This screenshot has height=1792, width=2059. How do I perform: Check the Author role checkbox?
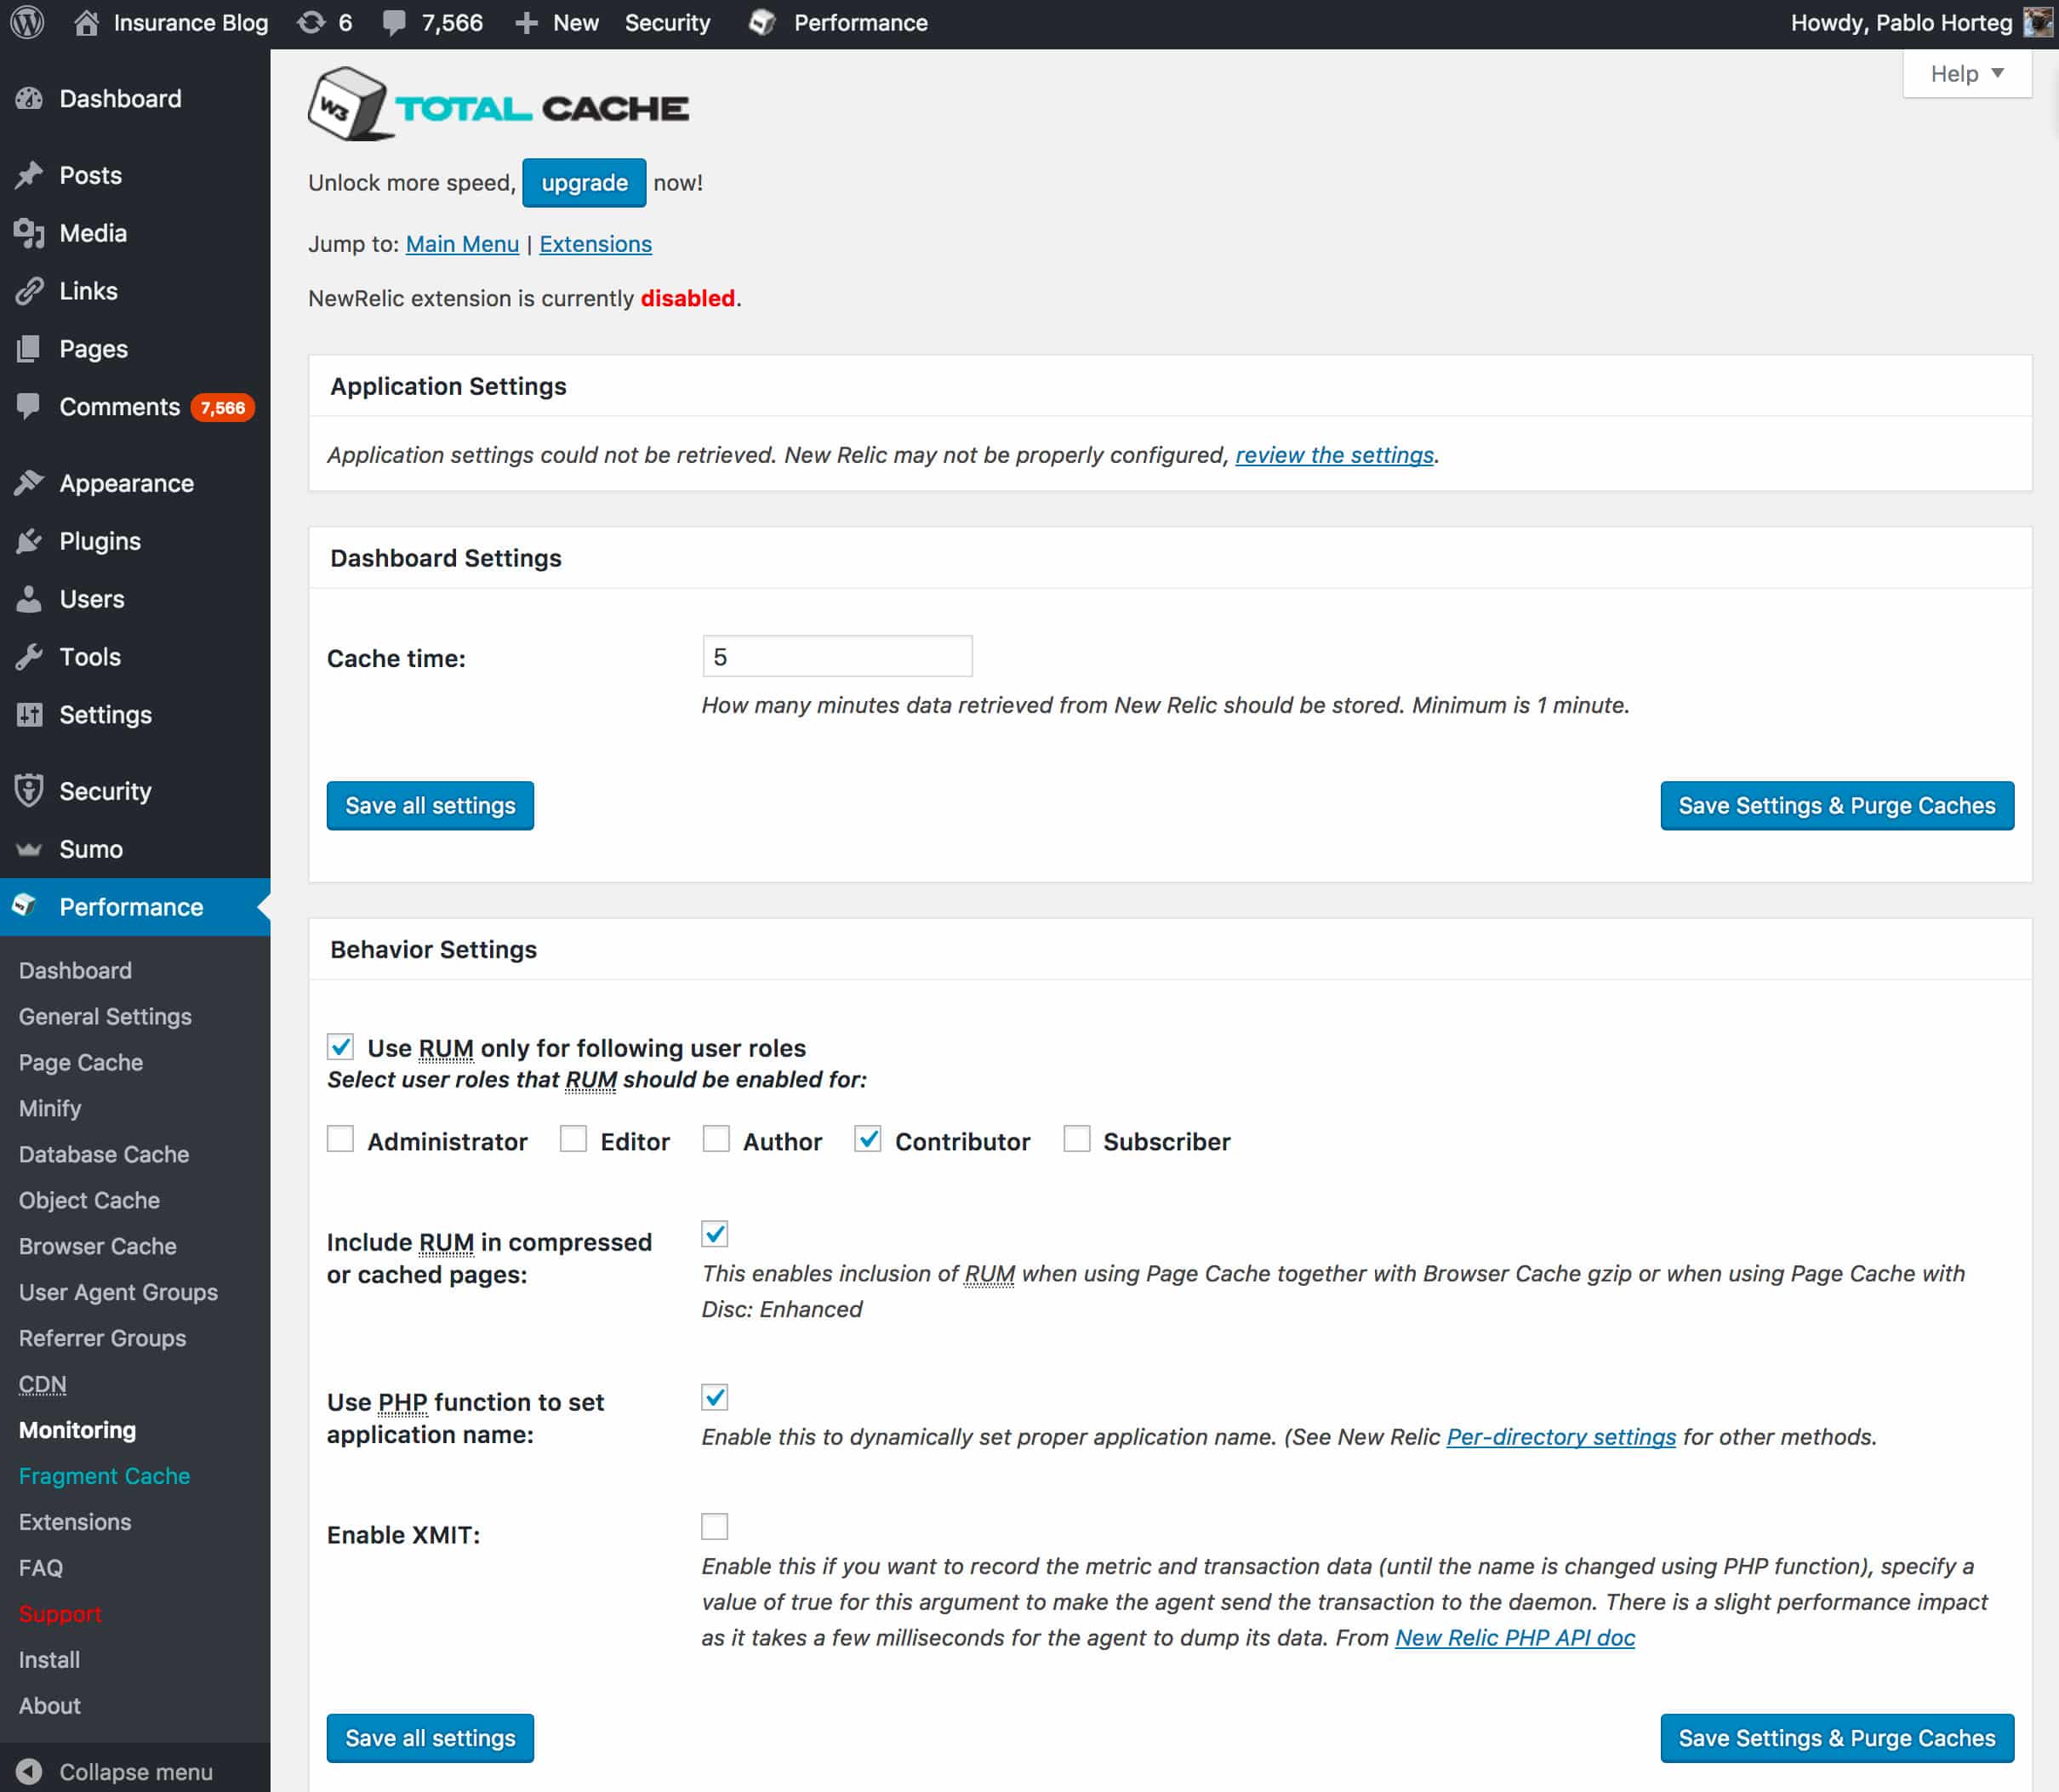pyautogui.click(x=716, y=1139)
